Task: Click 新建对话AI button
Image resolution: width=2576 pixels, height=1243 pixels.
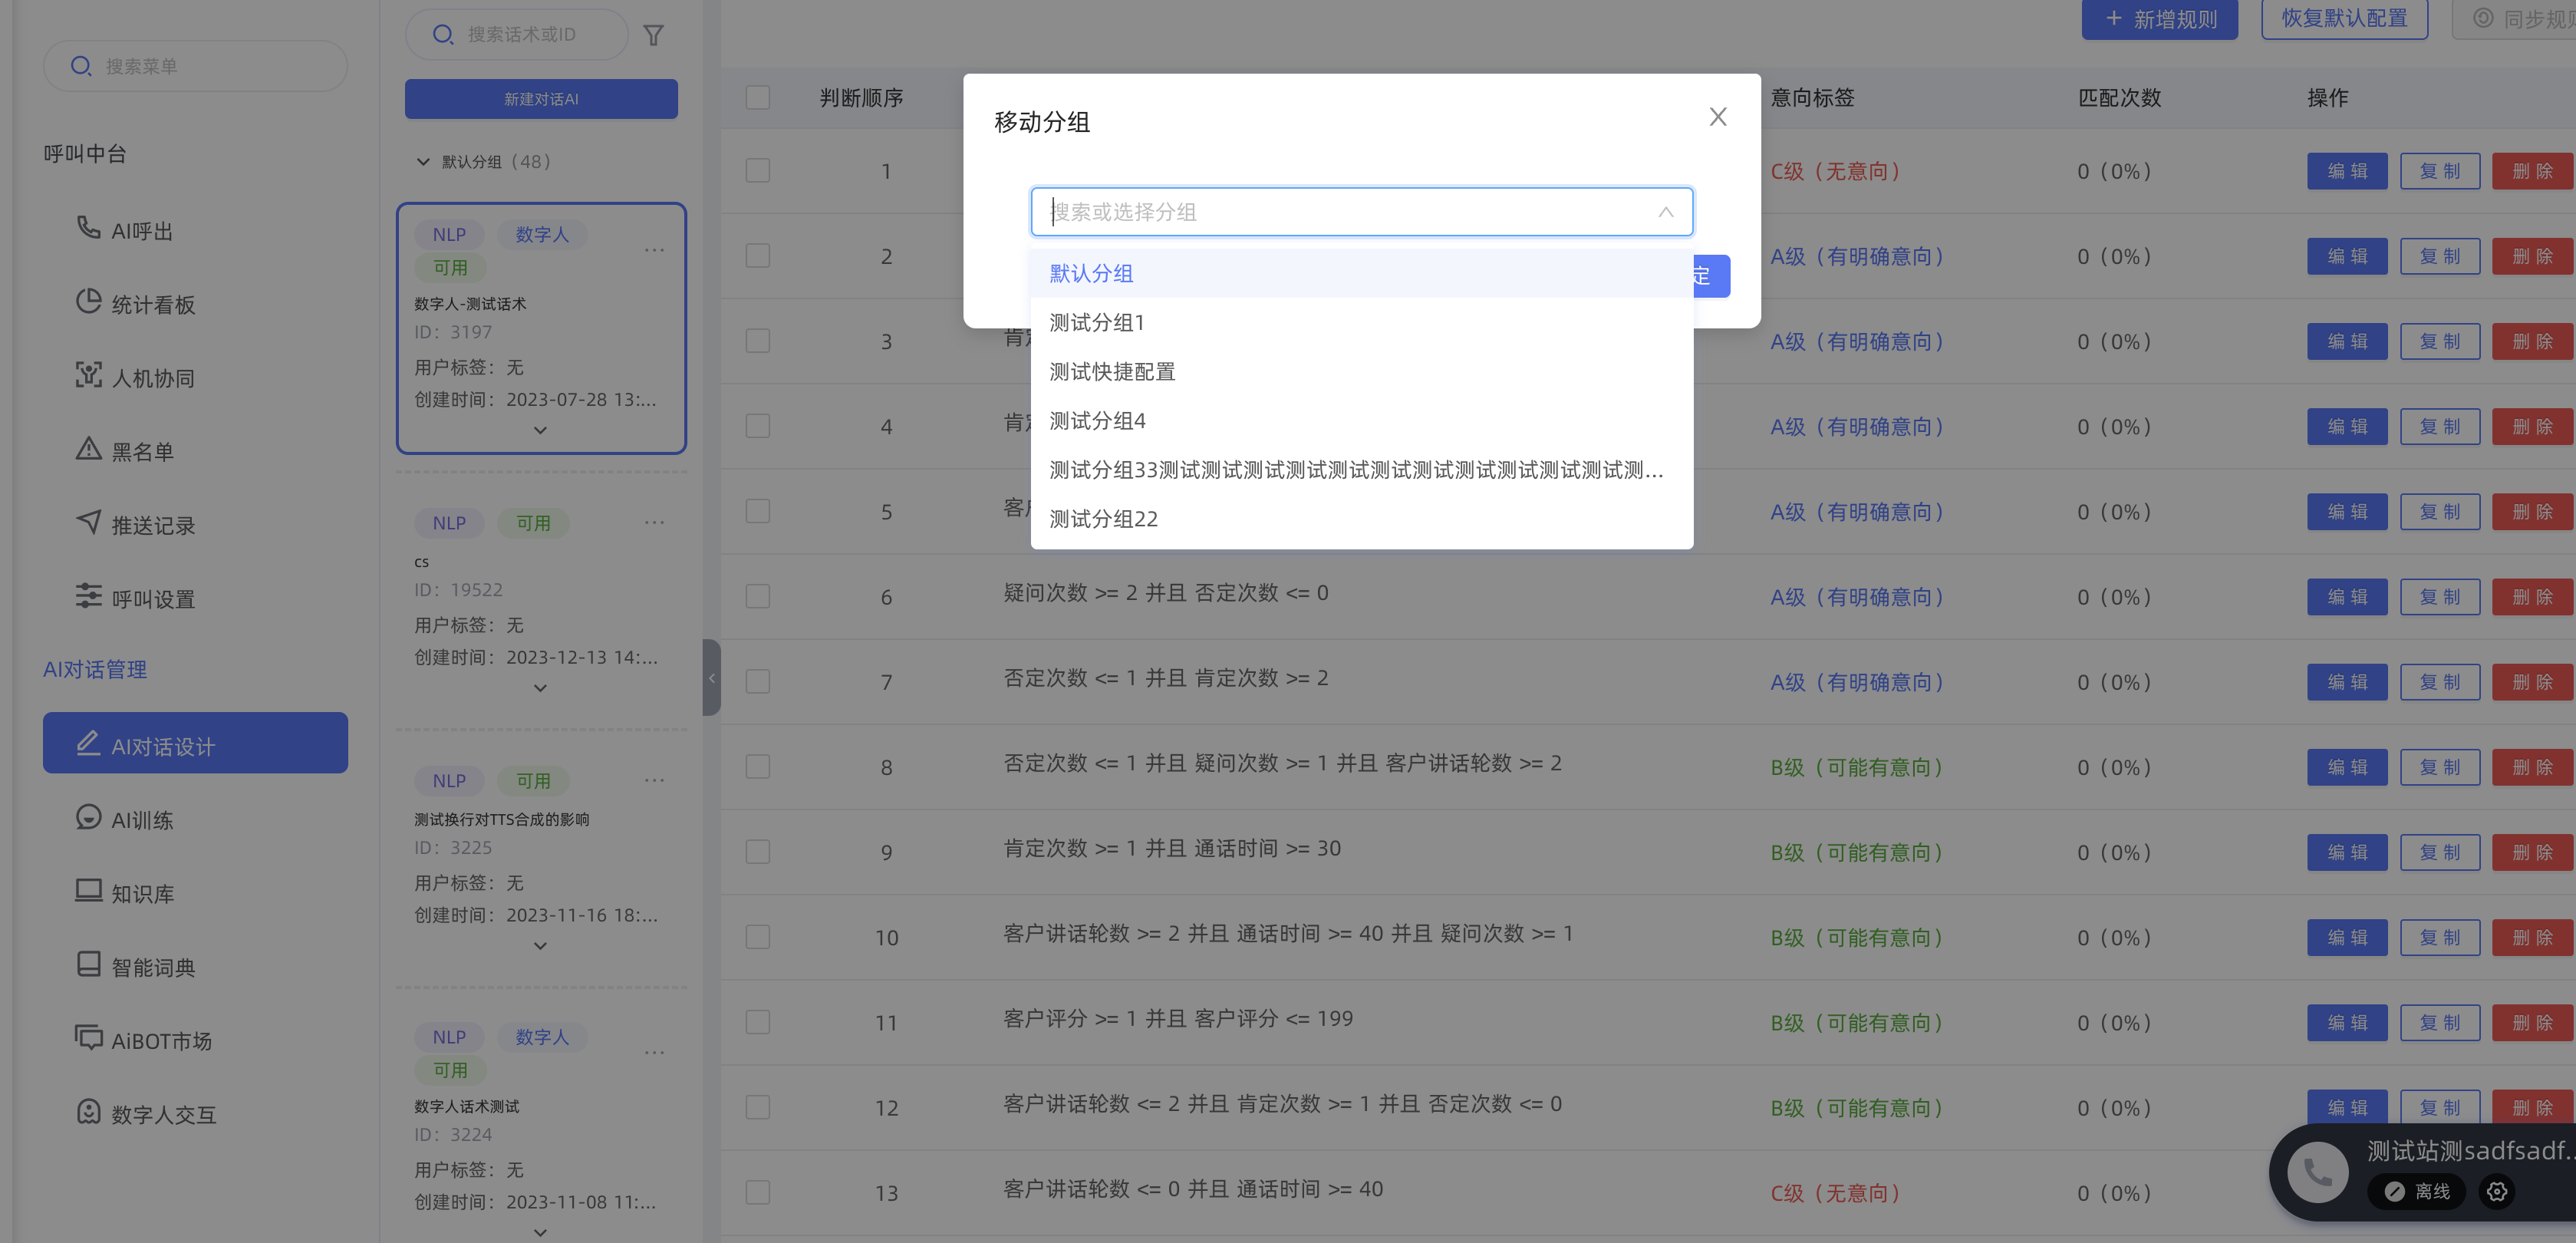Action: 541,99
